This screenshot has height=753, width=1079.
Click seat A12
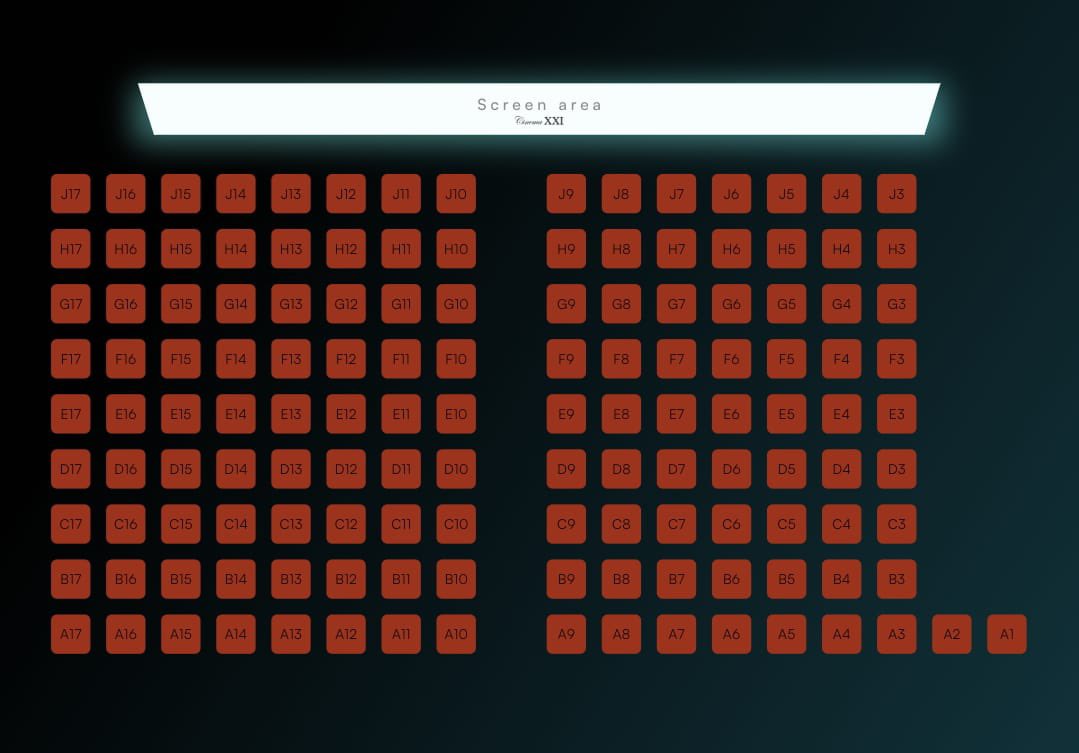(346, 634)
